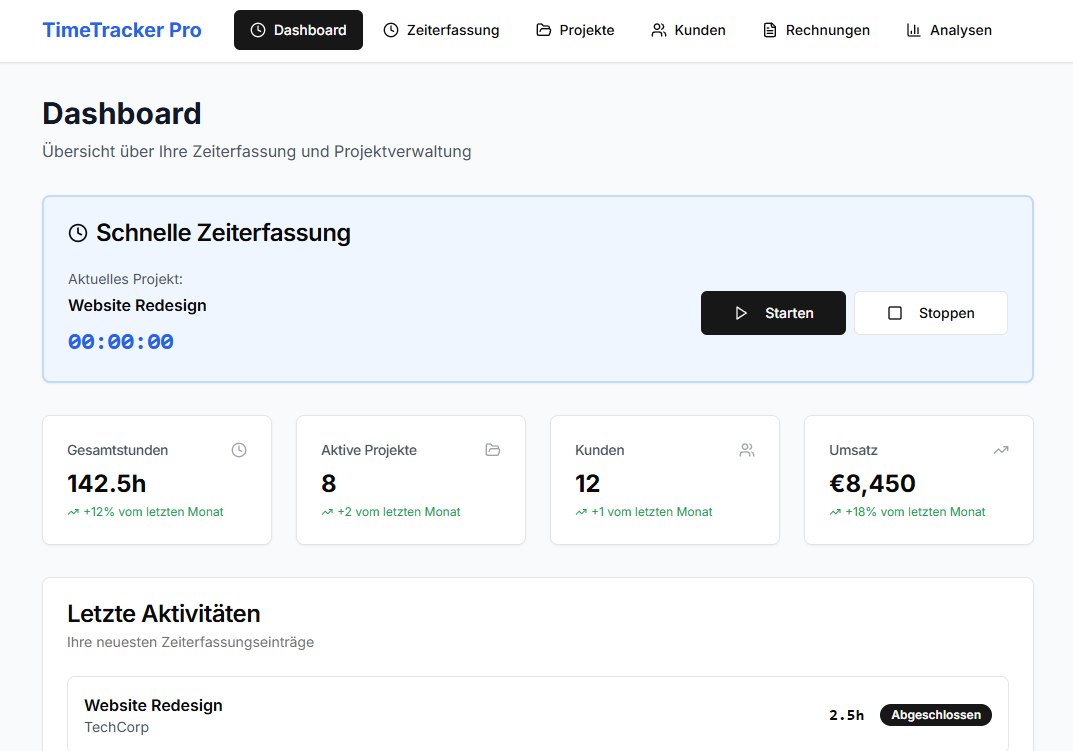Screen dimensions: 1073x751
Task: Click the +12% vom letzten Monat text
Action: coord(153,512)
